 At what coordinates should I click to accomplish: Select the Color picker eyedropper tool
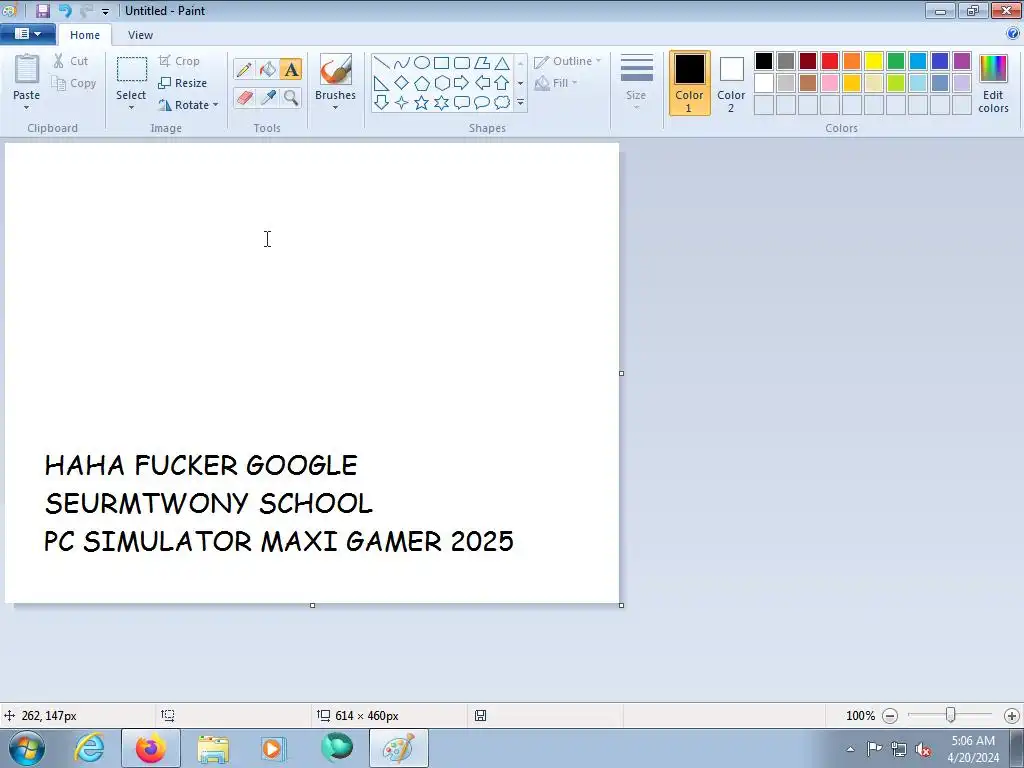268,98
